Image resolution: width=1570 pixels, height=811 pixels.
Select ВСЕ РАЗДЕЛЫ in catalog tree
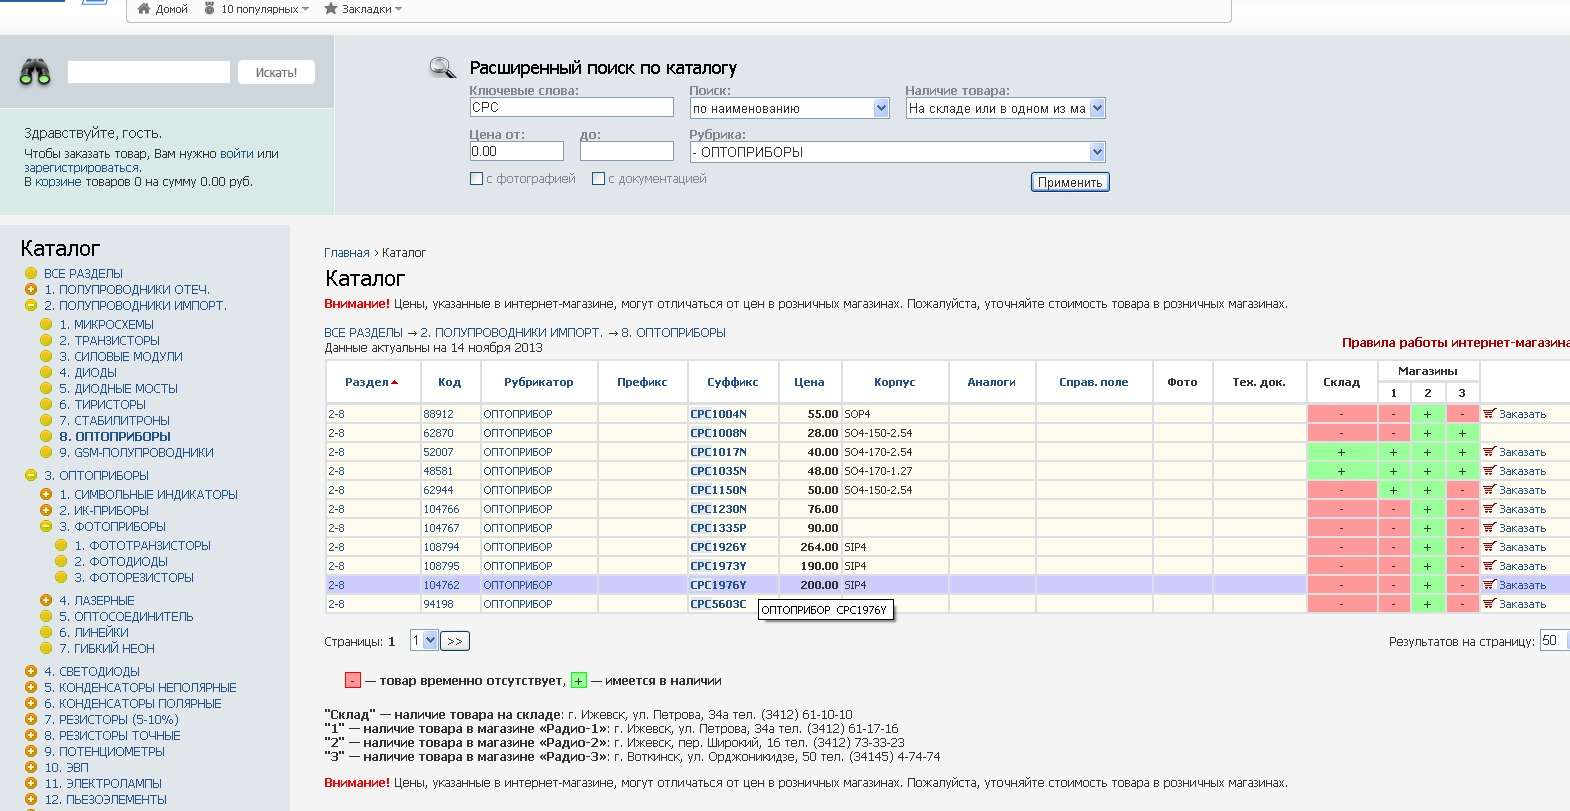pos(83,273)
